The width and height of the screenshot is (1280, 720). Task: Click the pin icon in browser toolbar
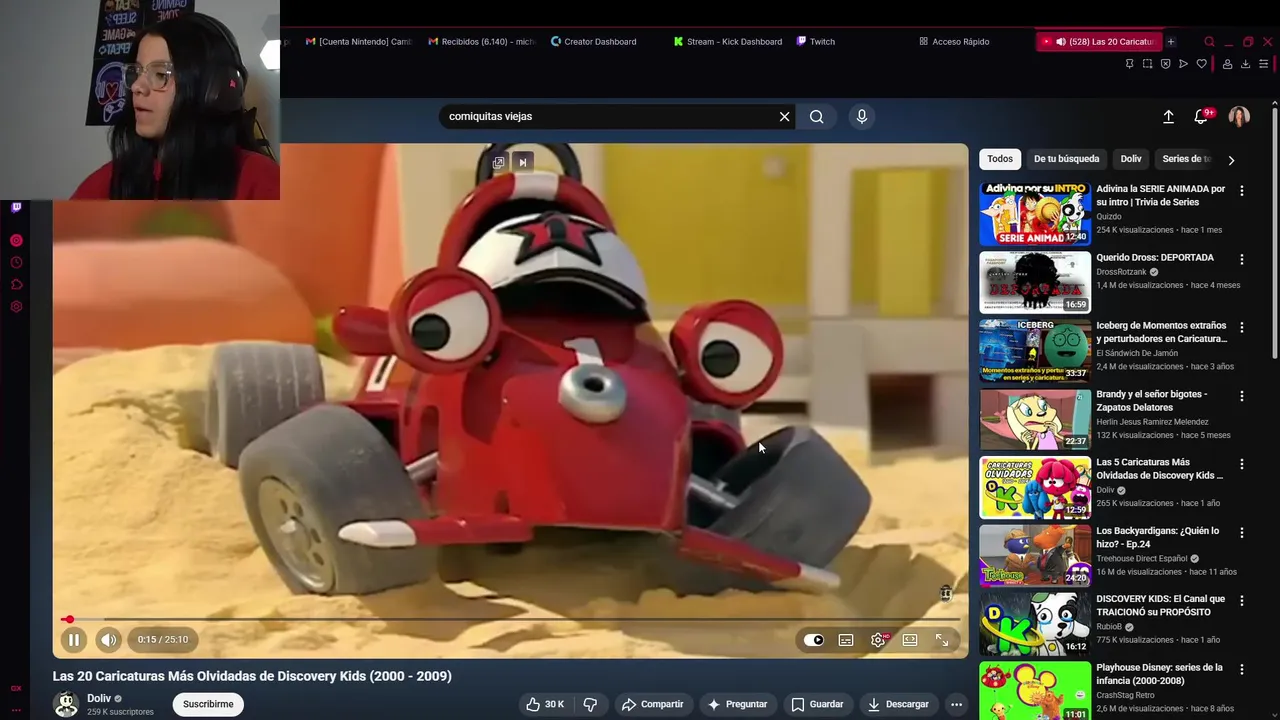pos(1130,64)
